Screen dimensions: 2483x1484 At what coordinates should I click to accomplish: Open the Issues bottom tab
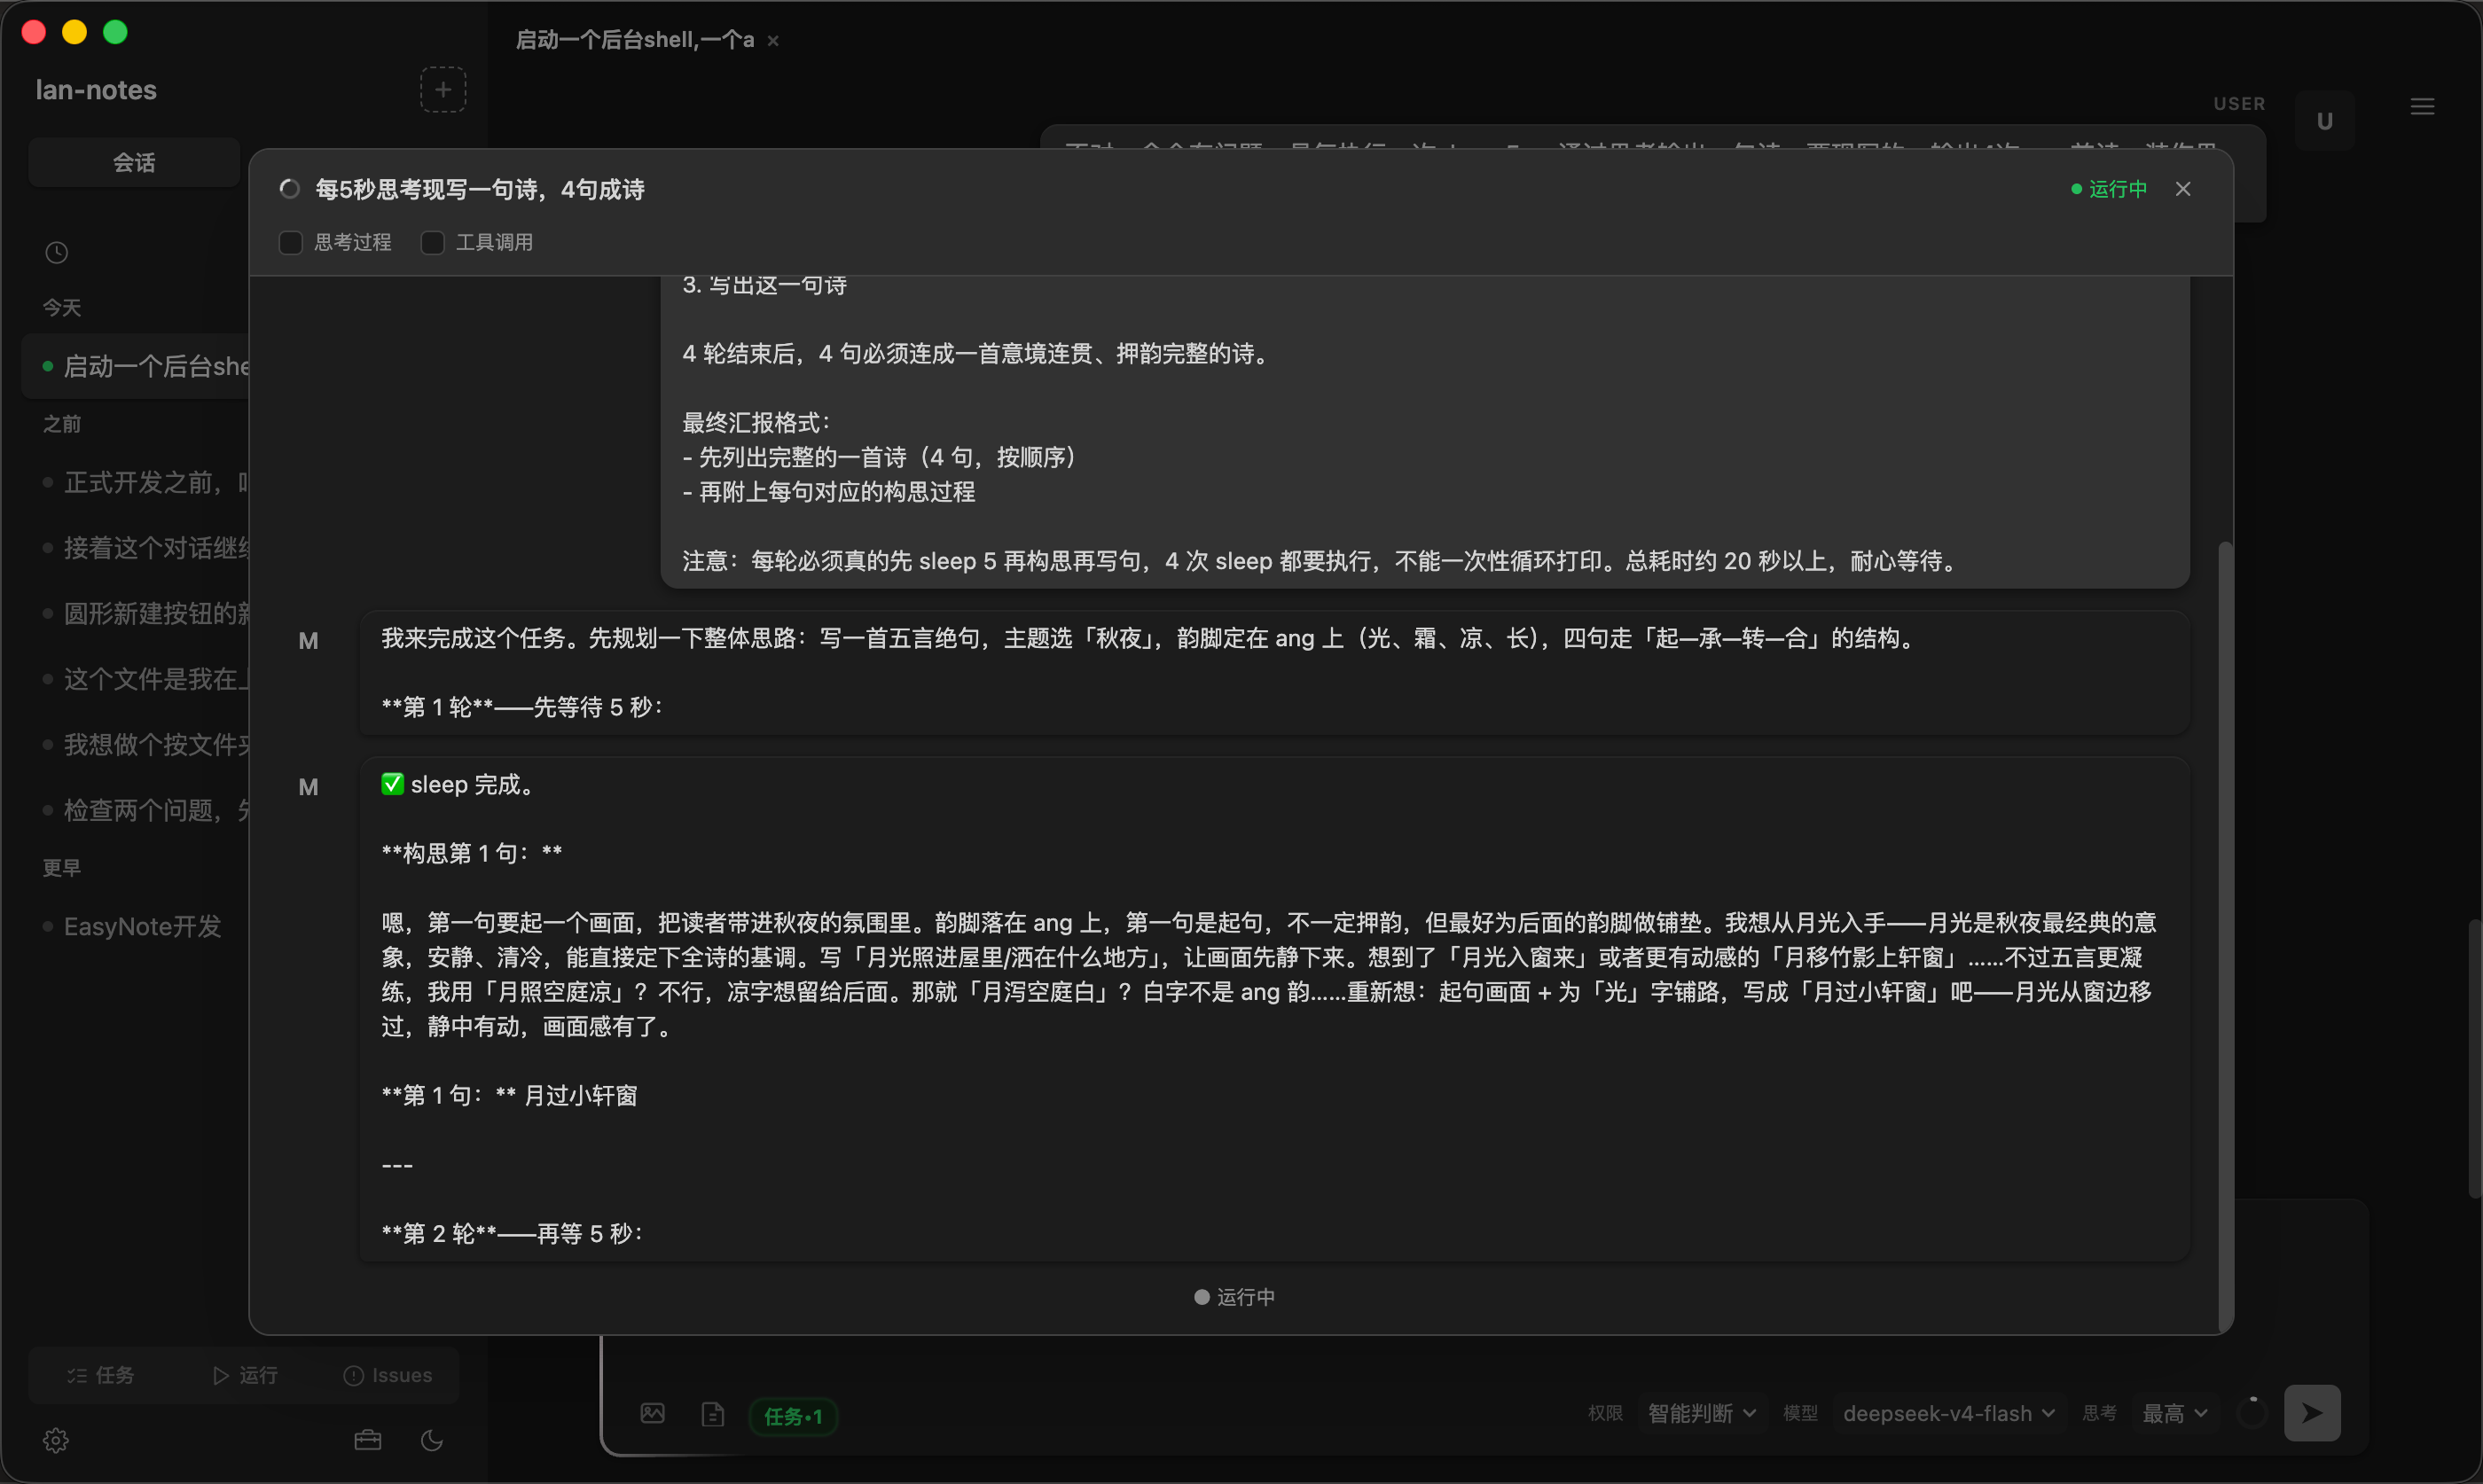tap(388, 1375)
